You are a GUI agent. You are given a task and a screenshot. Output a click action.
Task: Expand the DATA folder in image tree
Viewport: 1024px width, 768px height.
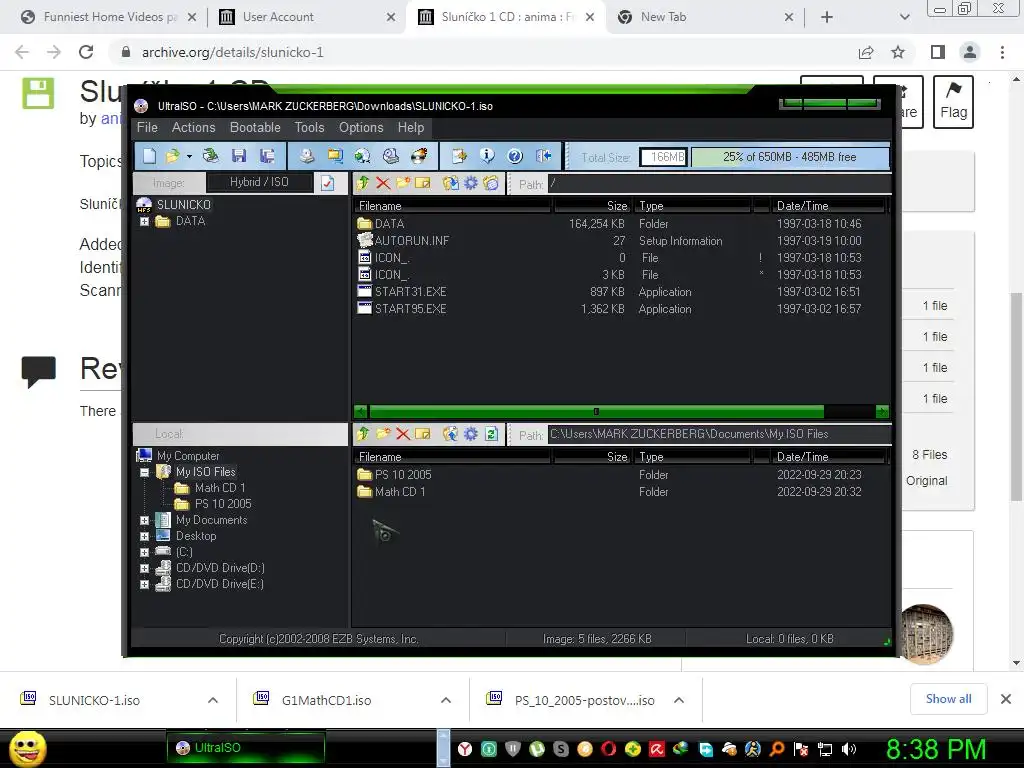tap(144, 221)
